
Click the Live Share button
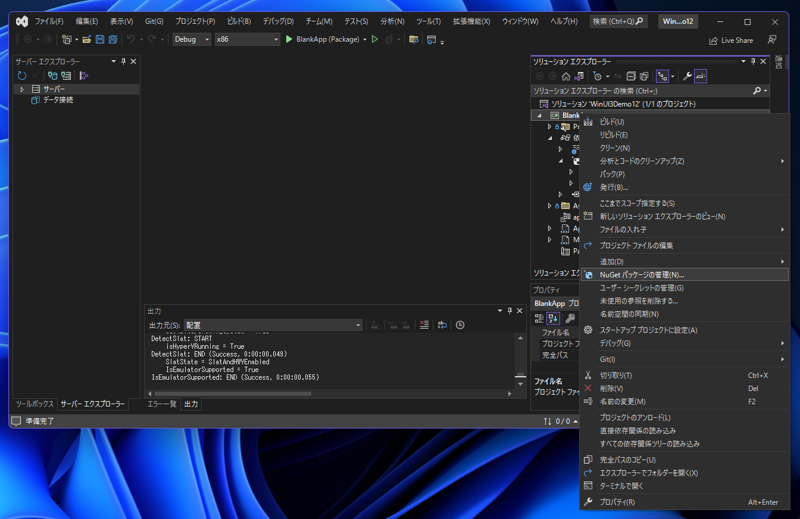pos(731,40)
